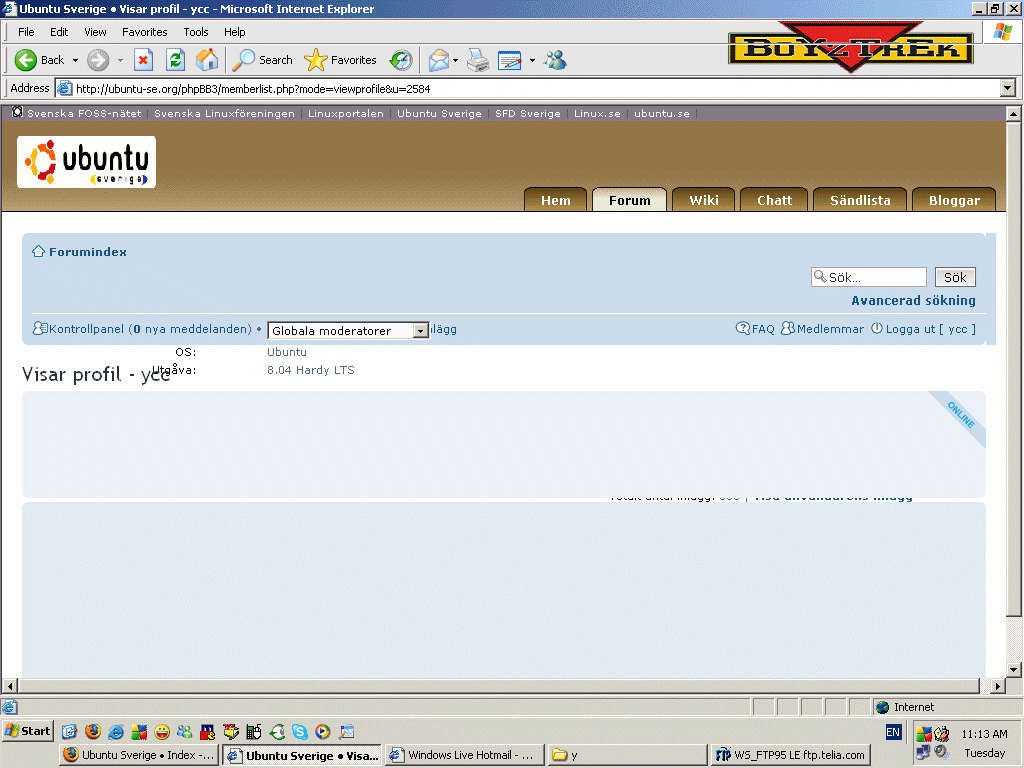Open the Globala moderatorer combo box

(348, 330)
